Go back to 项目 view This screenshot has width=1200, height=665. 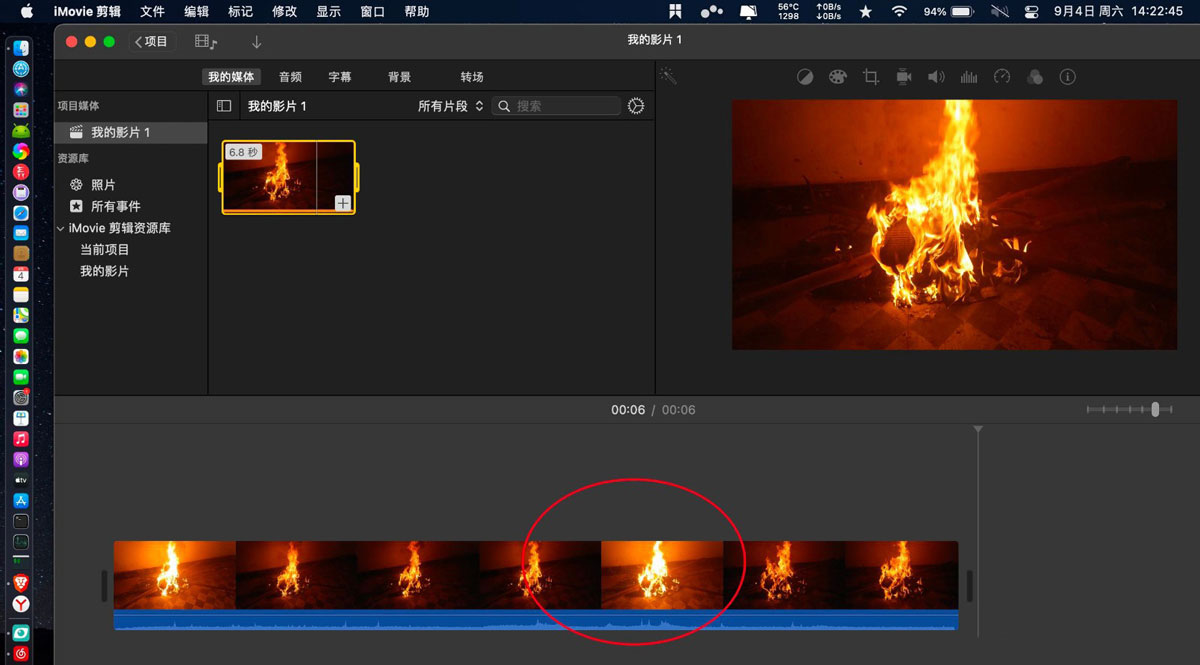(152, 42)
